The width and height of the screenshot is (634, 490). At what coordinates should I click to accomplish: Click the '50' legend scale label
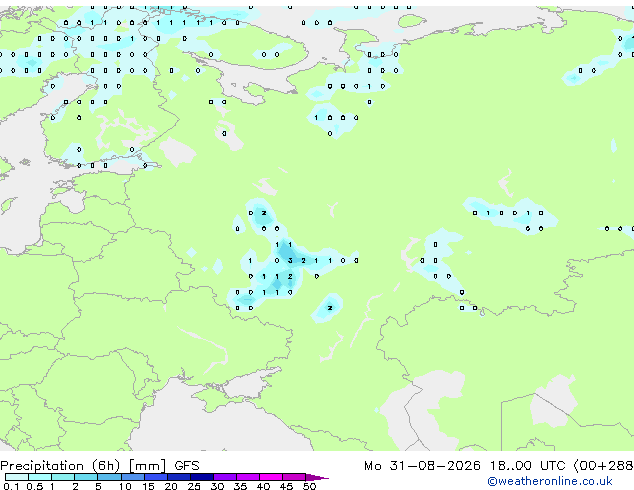click(x=309, y=486)
